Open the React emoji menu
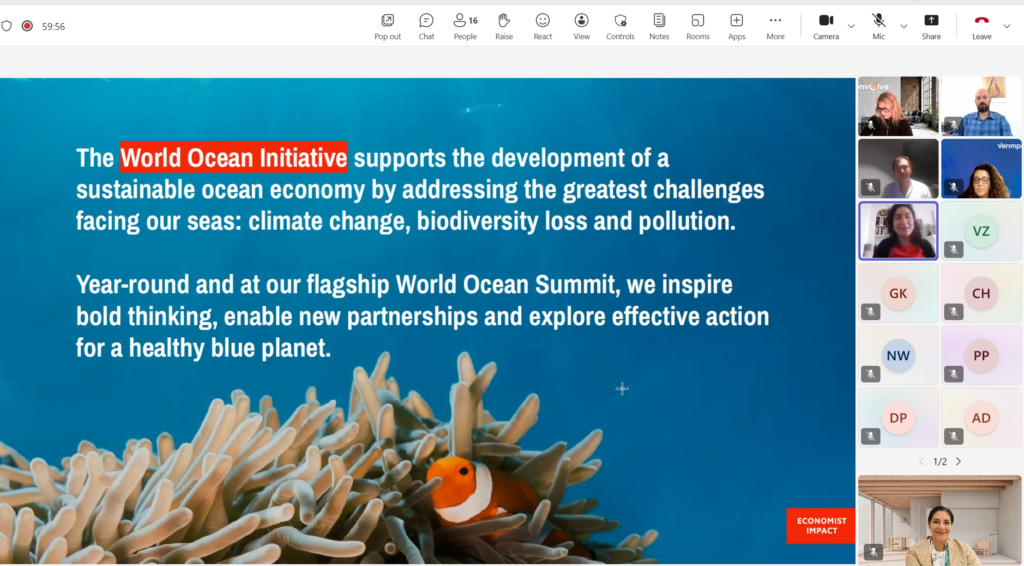The width and height of the screenshot is (1024, 566). point(543,26)
